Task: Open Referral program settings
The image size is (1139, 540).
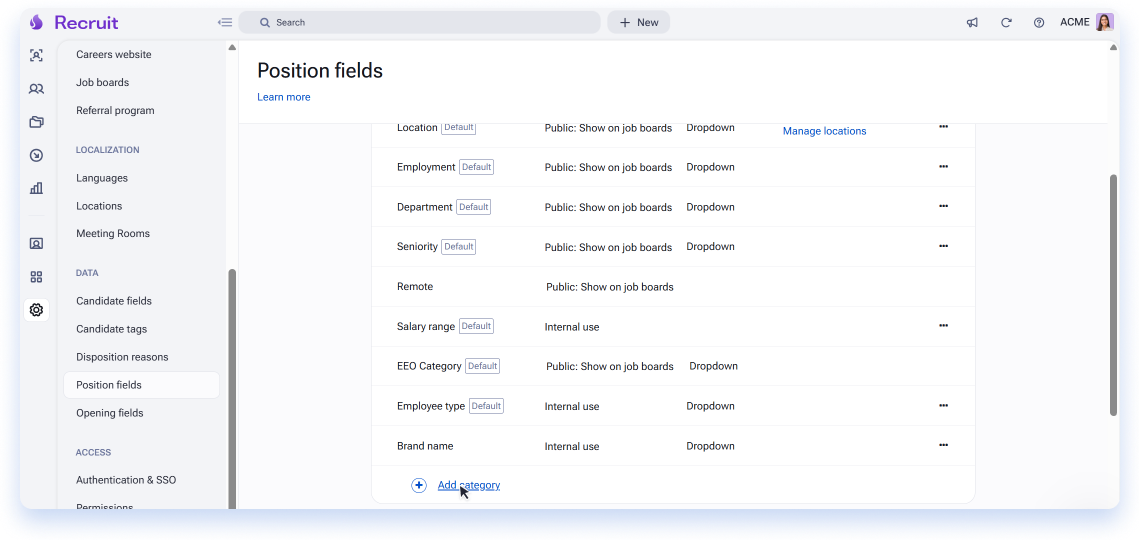Action: (x=115, y=110)
